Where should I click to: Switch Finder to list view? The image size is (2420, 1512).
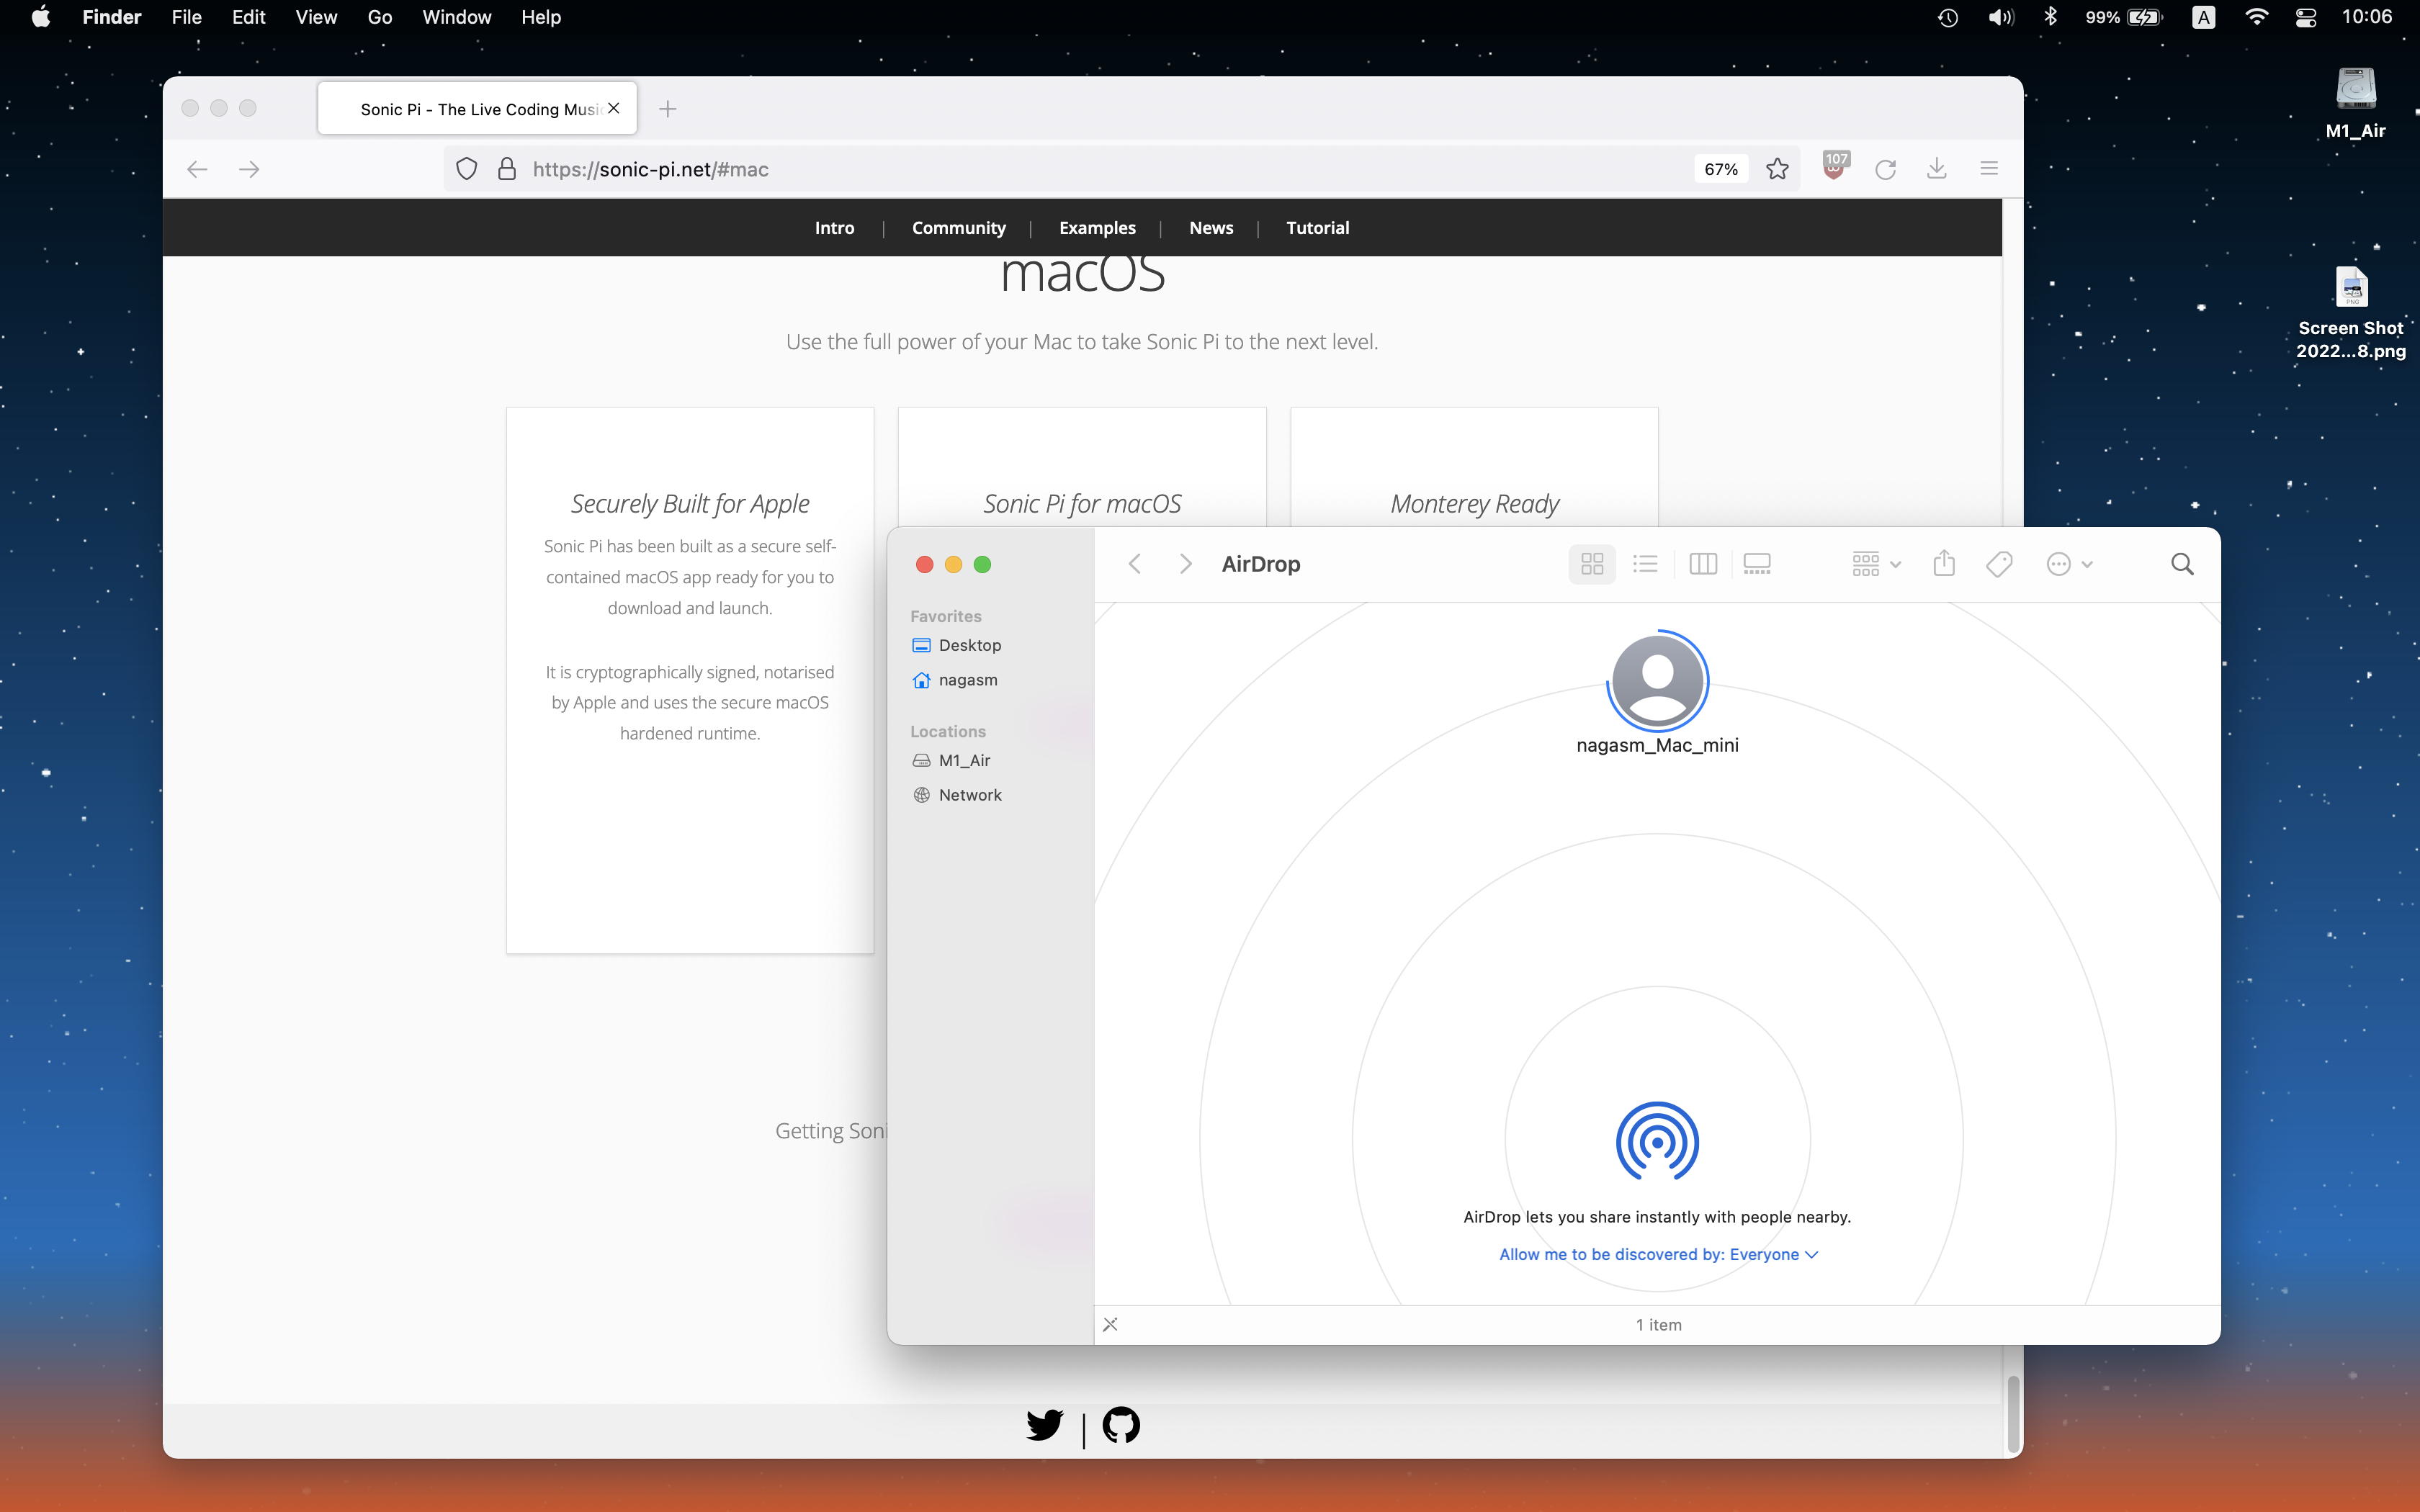tap(1645, 564)
